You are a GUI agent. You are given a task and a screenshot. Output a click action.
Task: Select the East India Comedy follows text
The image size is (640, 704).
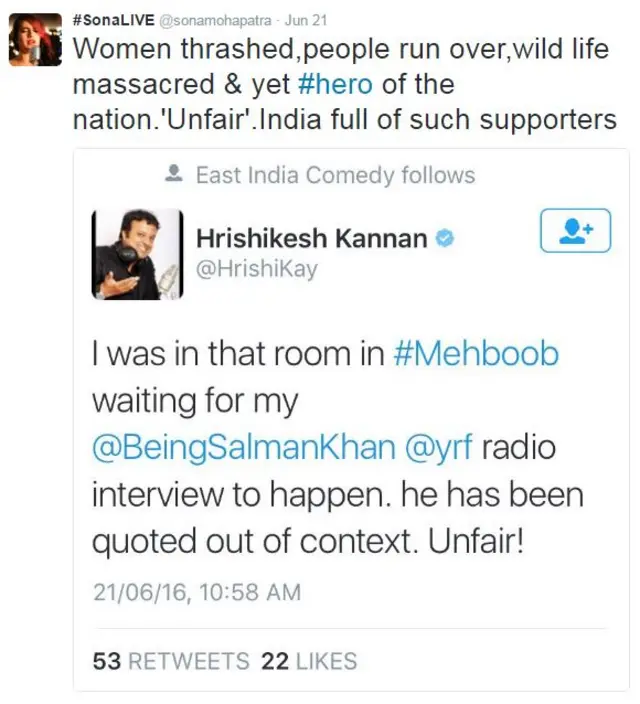(x=334, y=175)
